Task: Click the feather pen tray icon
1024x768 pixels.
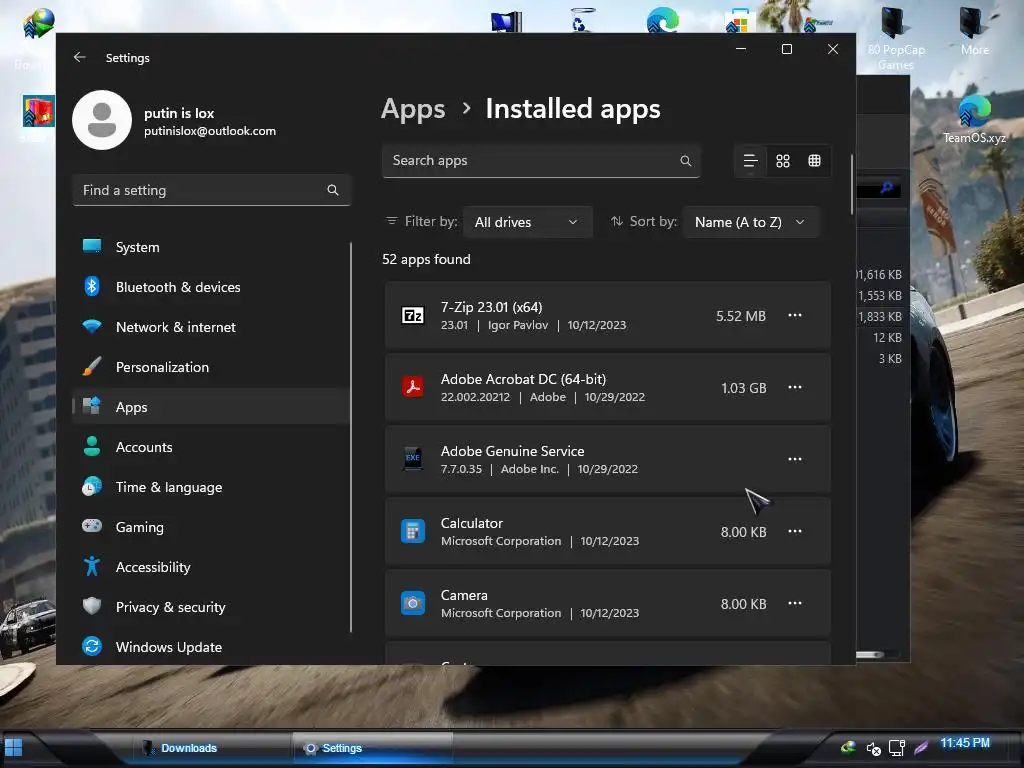Action: pos(921,747)
